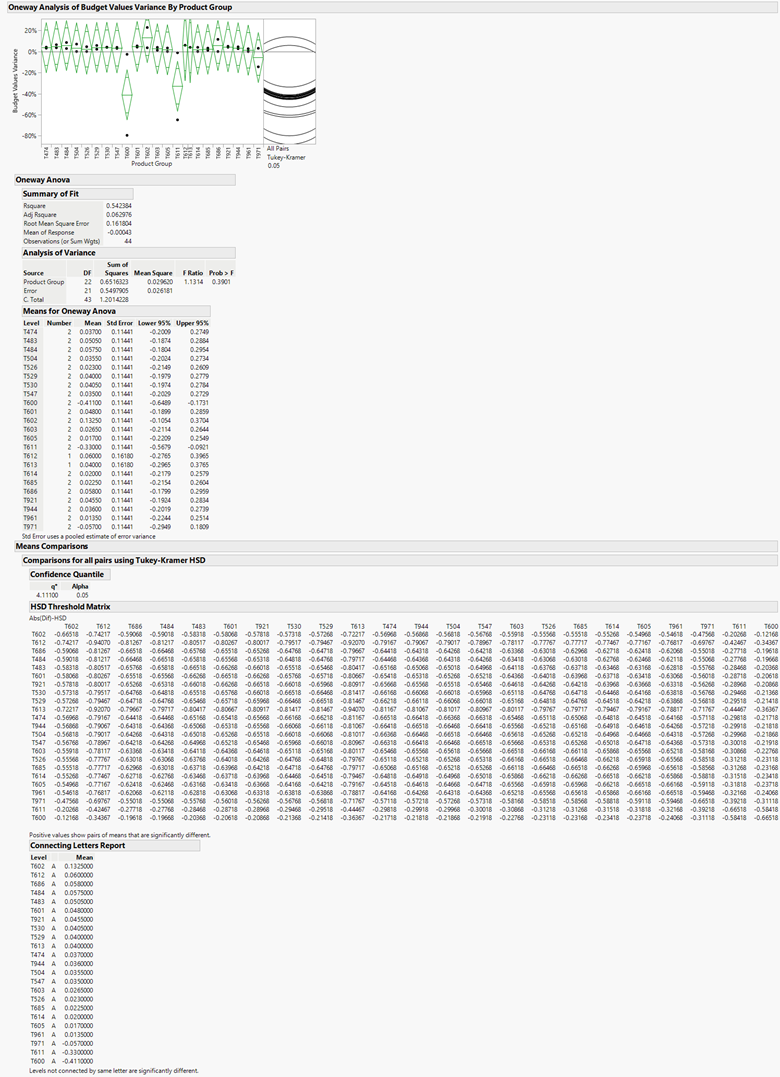The image size is (780, 1077).
Task: Collapse the HSD Threshold Matrix section
Action: [x=70, y=607]
